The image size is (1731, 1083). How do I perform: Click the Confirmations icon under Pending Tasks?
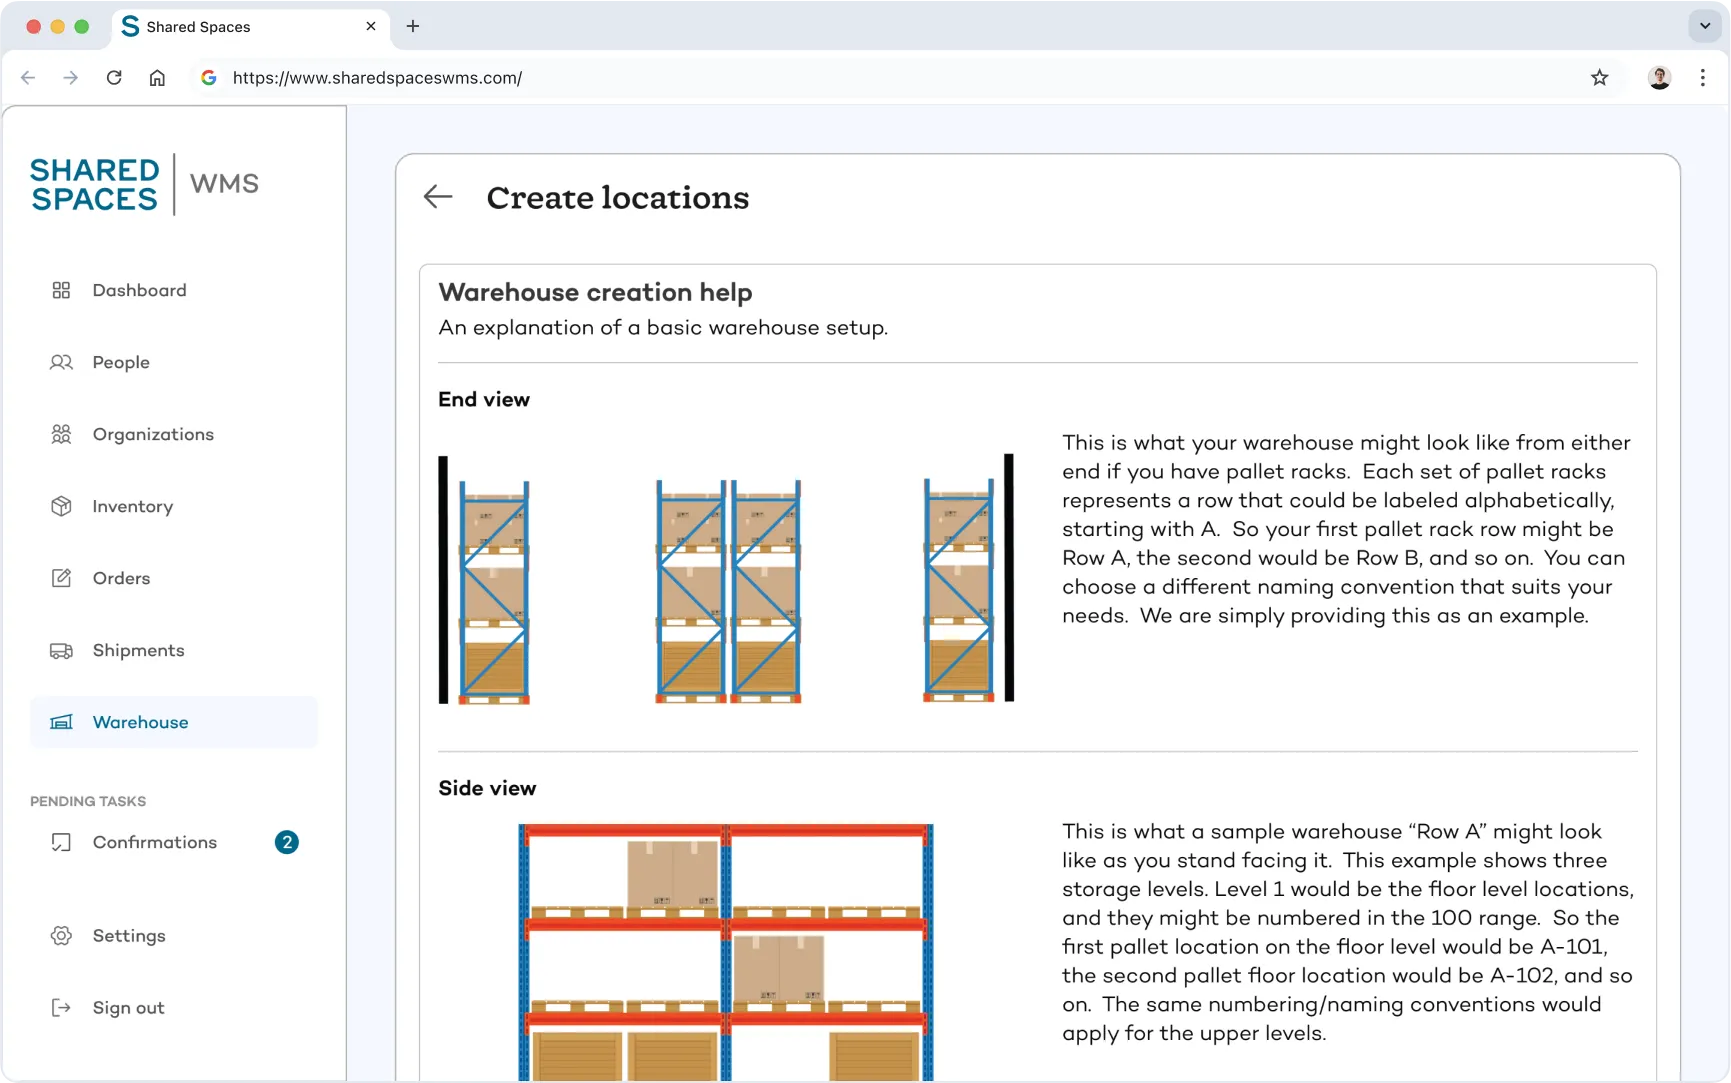click(x=61, y=842)
